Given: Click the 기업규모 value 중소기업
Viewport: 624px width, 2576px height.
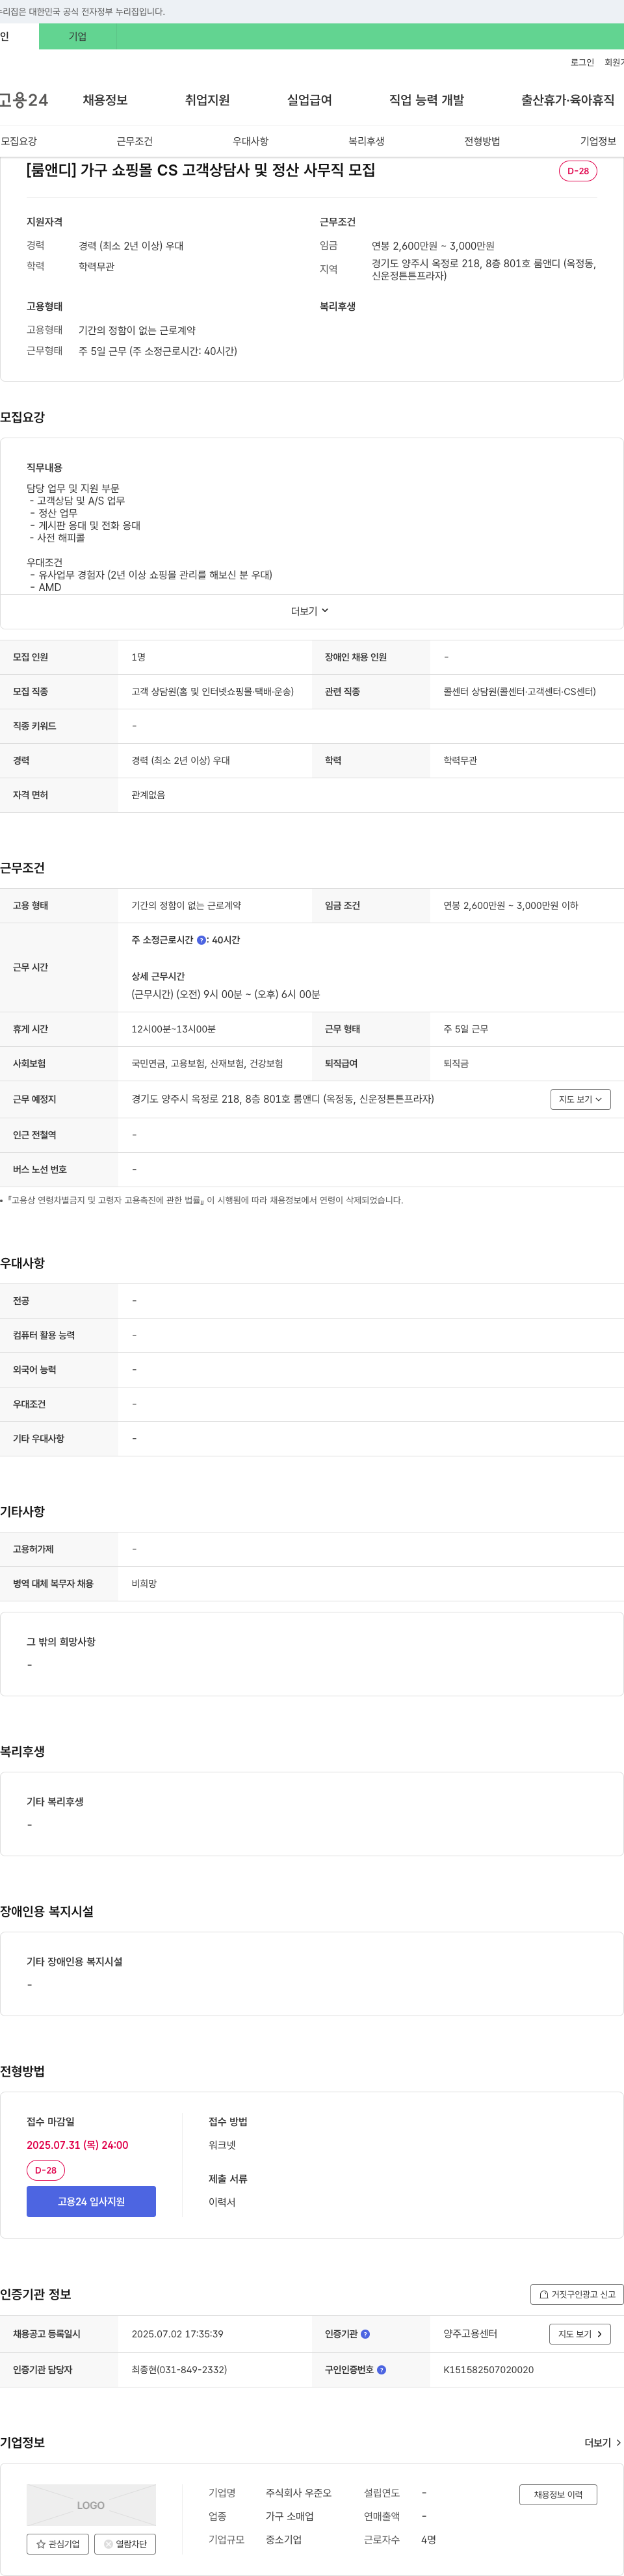Looking at the screenshot, I should [283, 2540].
